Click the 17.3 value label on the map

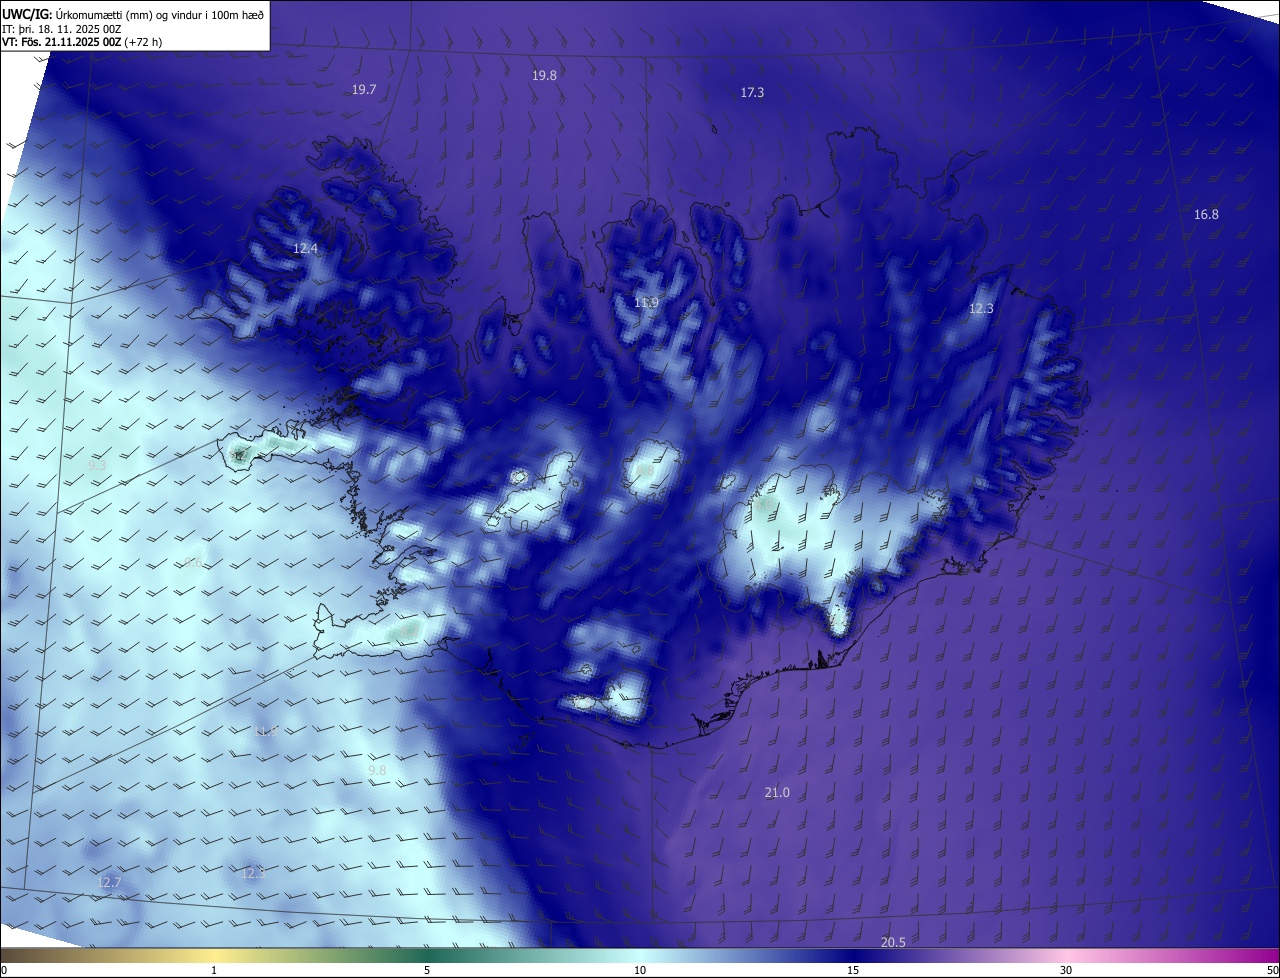tap(752, 93)
